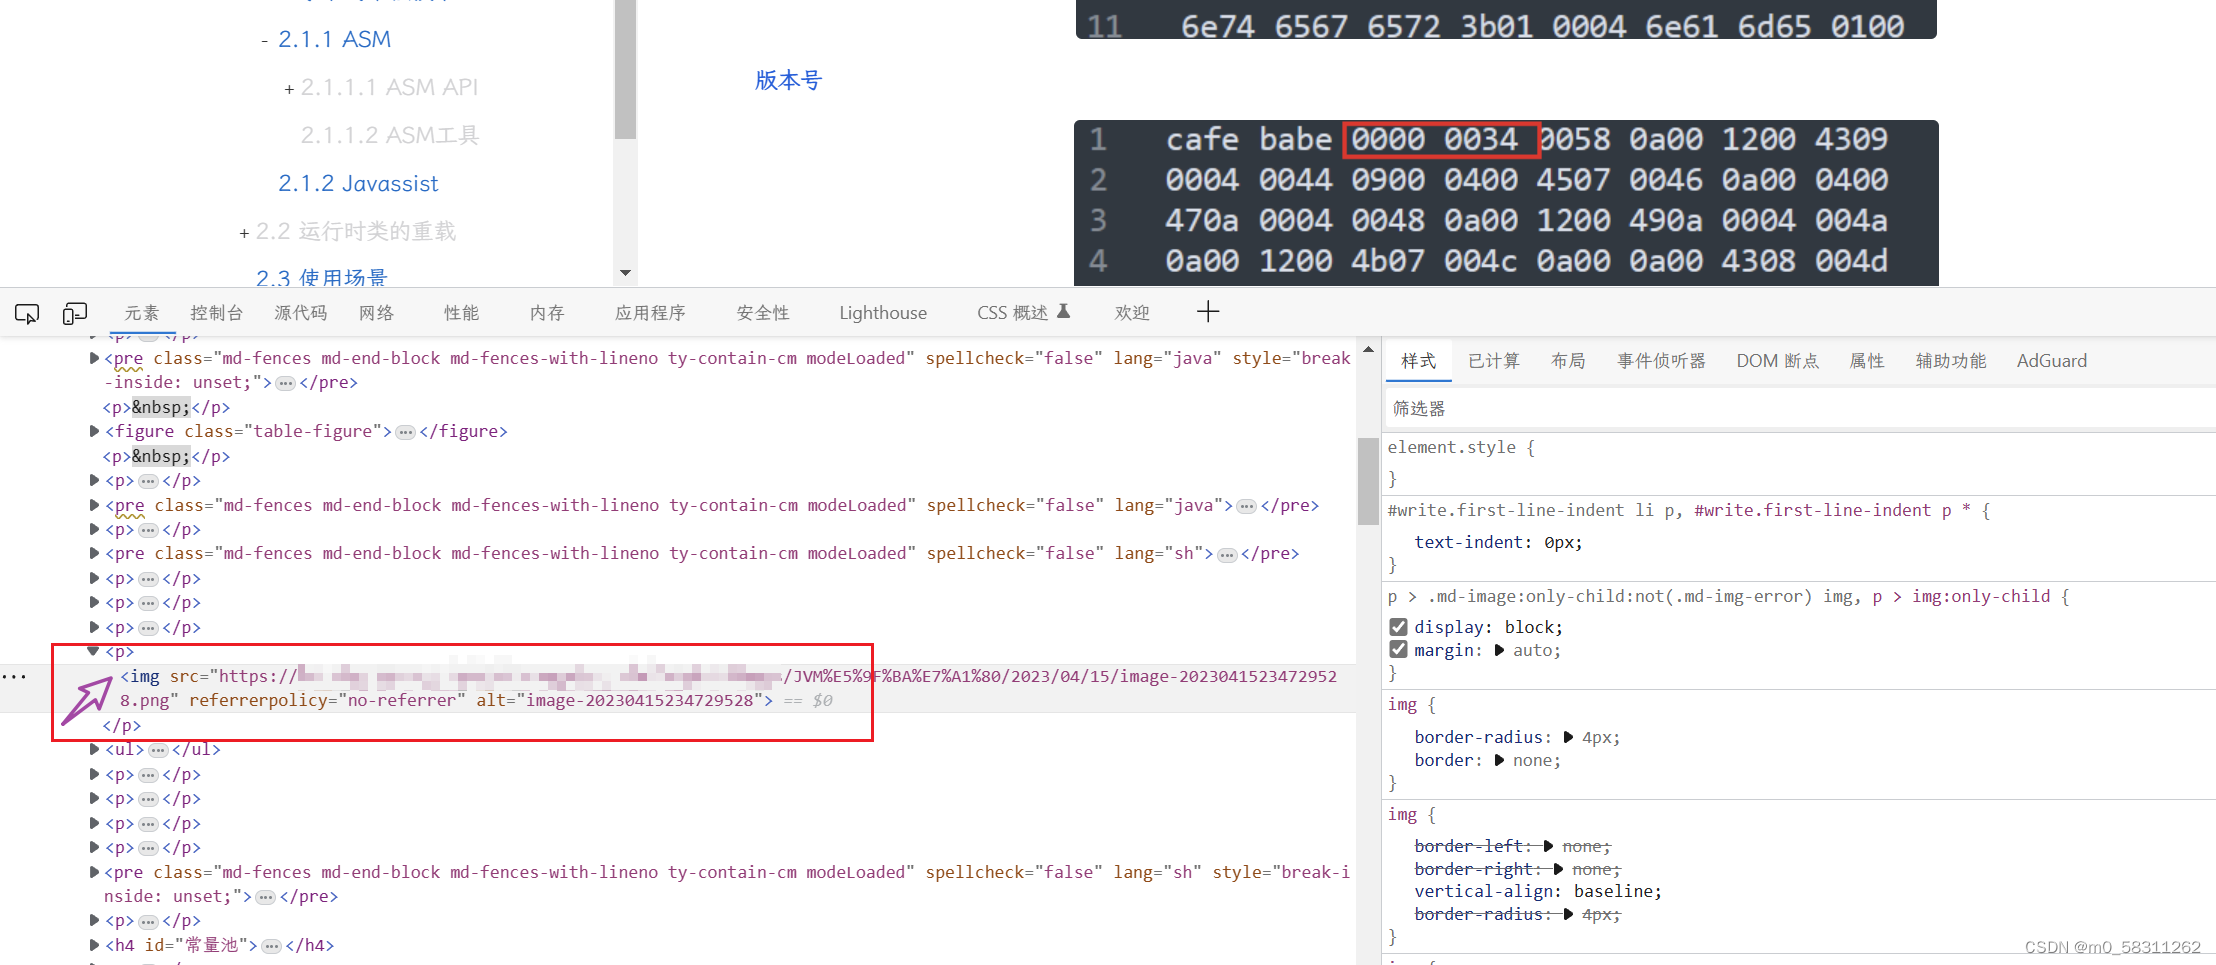2216x965 pixels.
Task: Click the ellipsis menu beside the img element row
Action: point(15,676)
